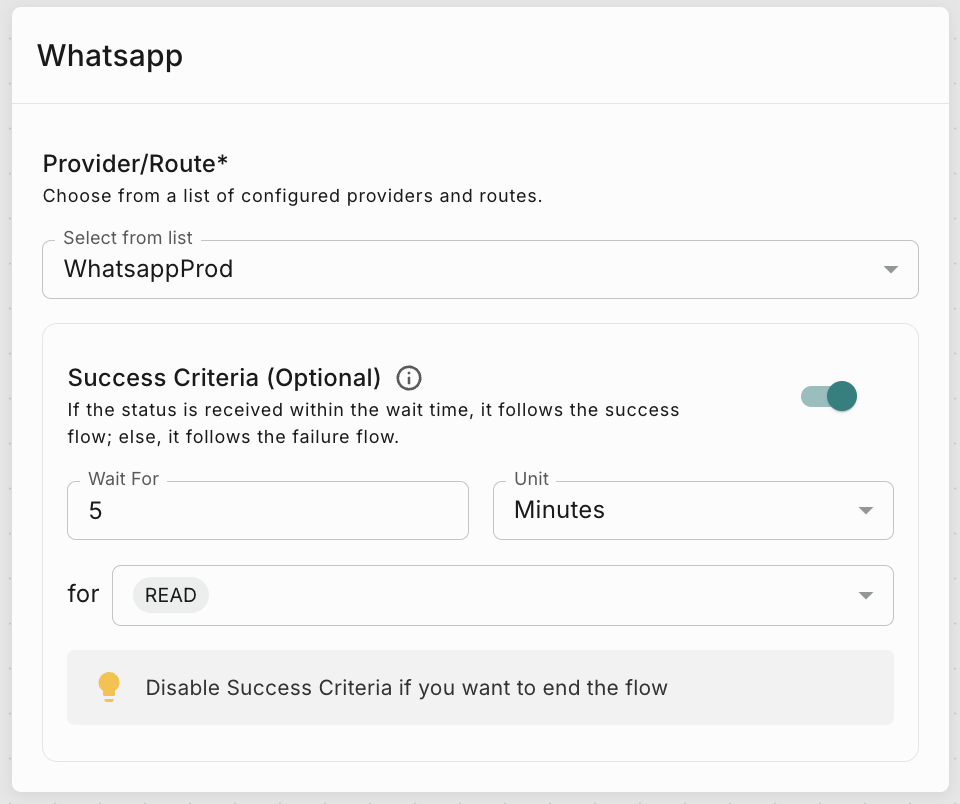The image size is (960, 804).
Task: Toggle the switch next to Success Criteria
Action: [828, 396]
